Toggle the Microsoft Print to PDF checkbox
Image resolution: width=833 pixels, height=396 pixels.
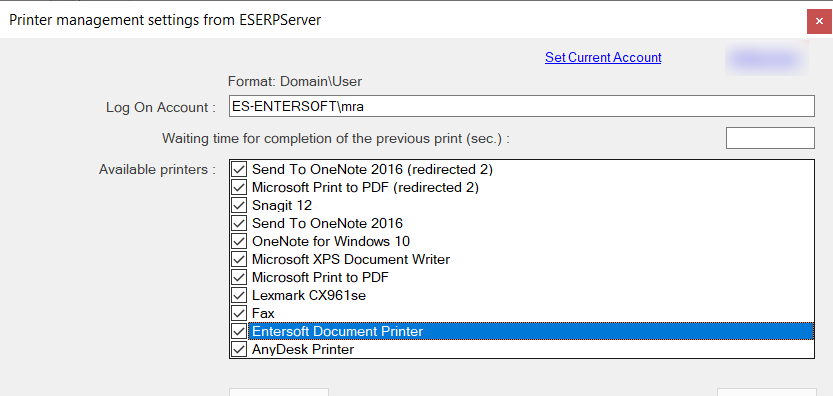(x=239, y=277)
